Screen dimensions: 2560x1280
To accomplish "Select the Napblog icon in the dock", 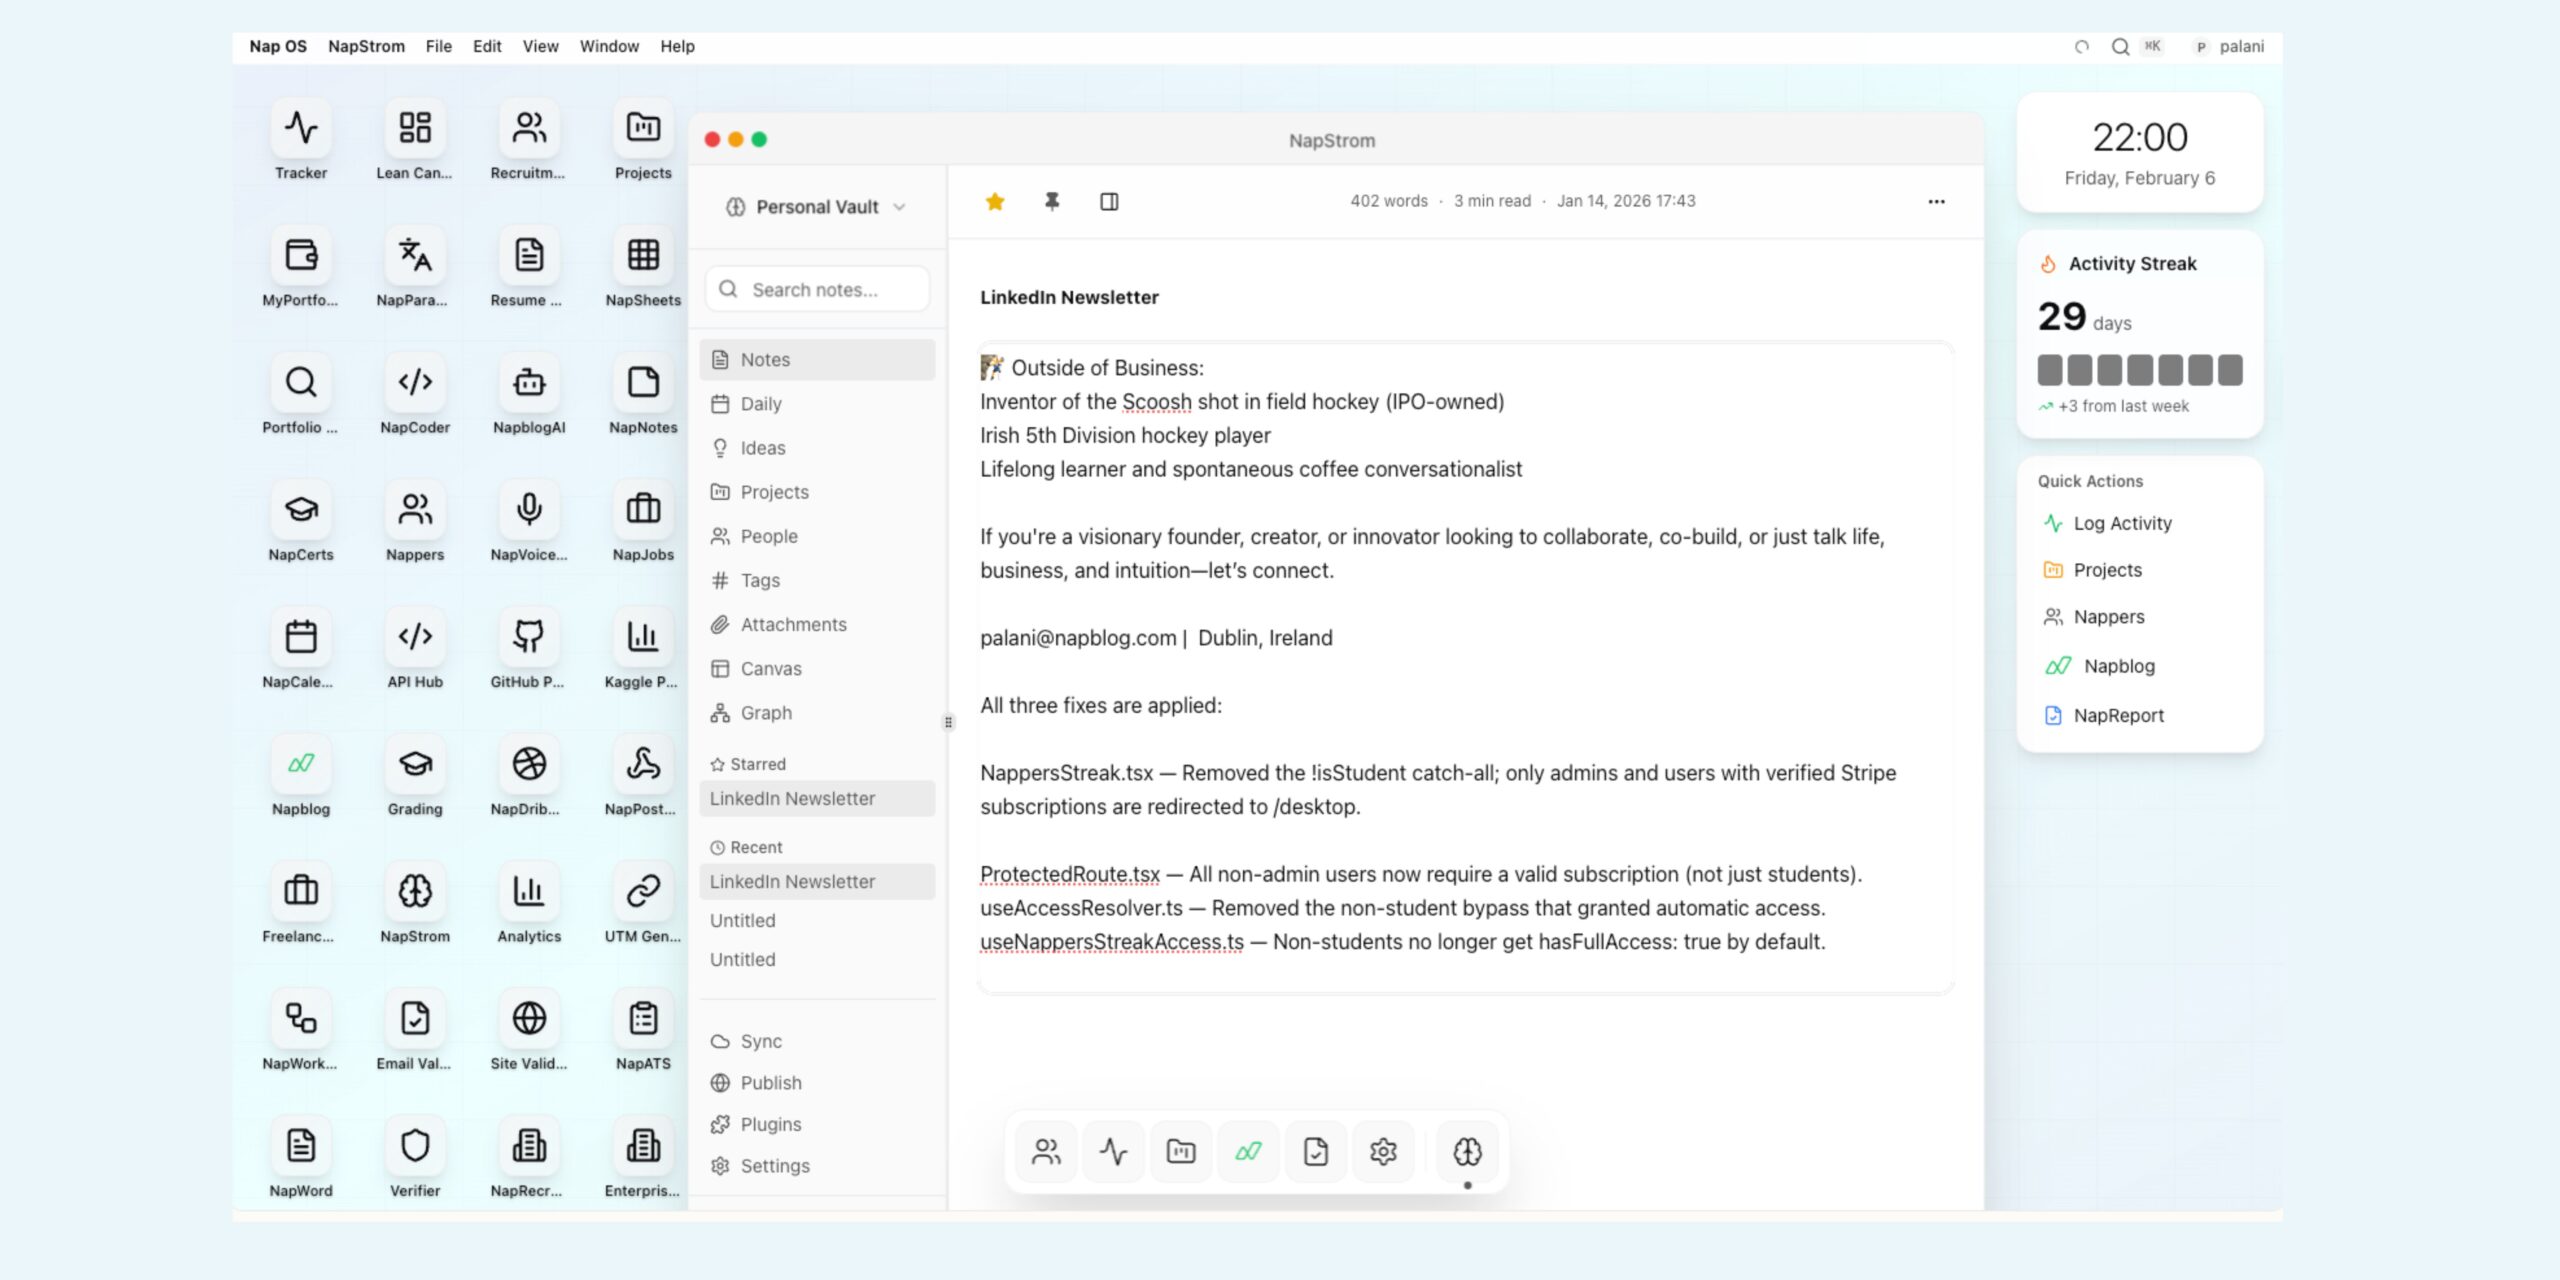I will [x=1247, y=1151].
